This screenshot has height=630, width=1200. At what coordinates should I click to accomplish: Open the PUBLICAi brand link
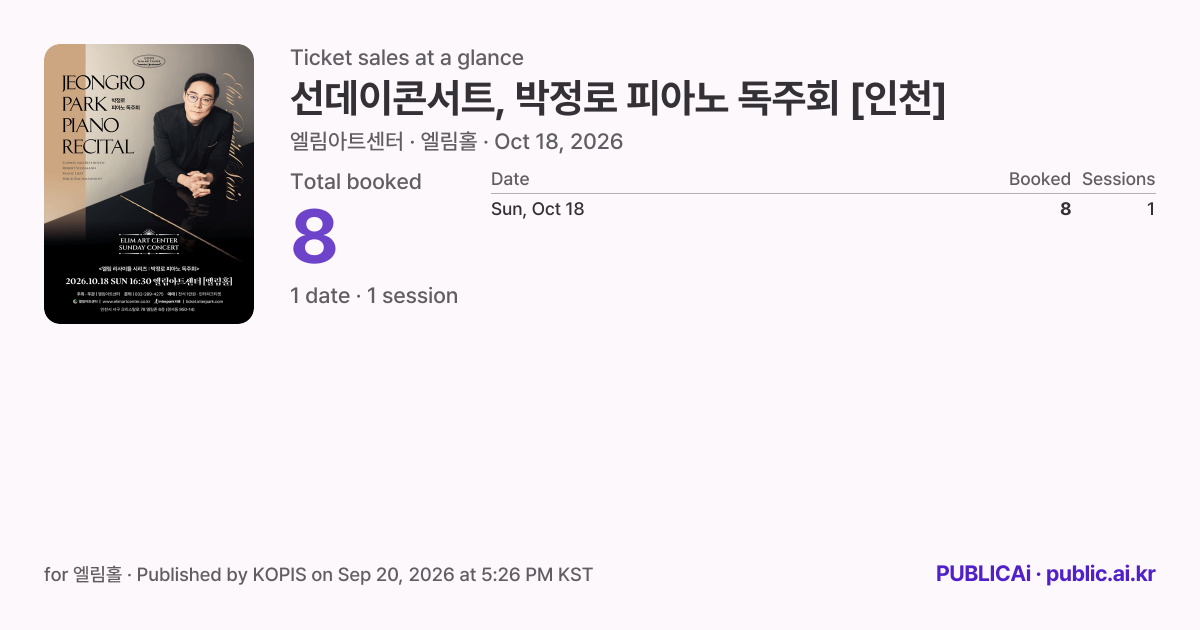point(983,574)
